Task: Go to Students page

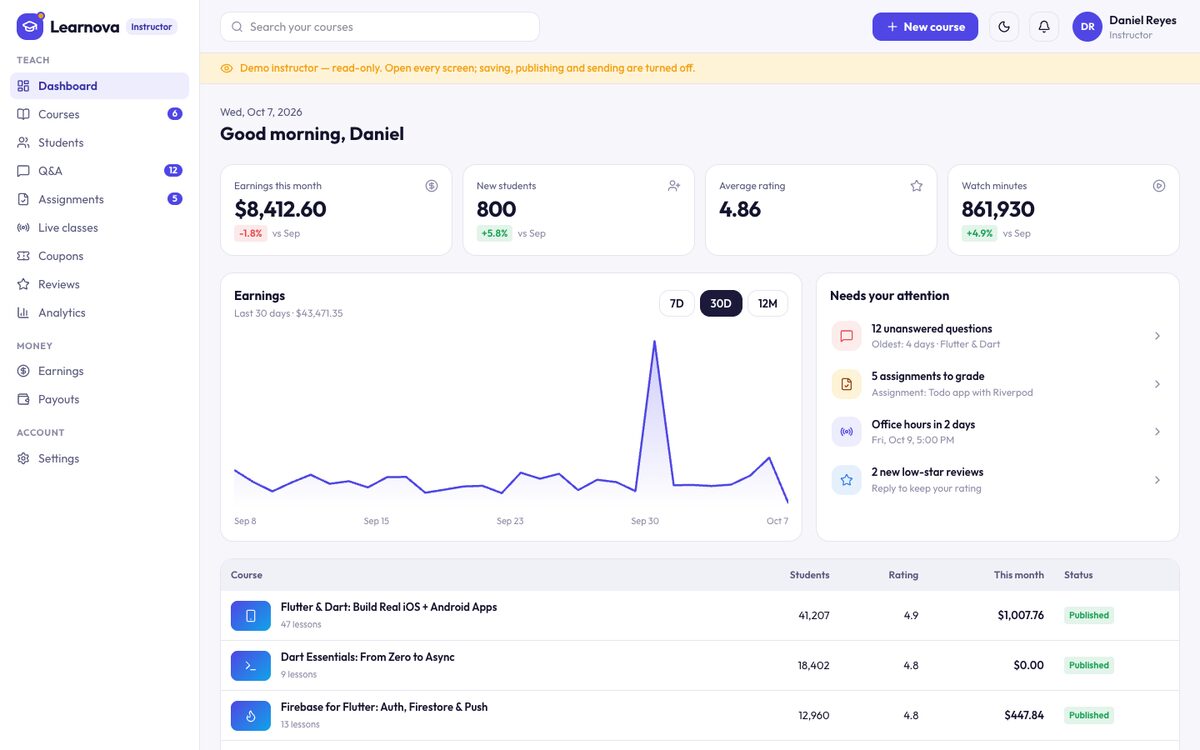Action: click(x=99, y=143)
